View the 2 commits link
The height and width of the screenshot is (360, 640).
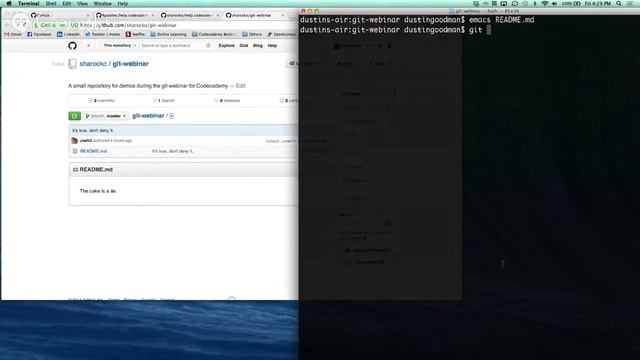(102, 100)
